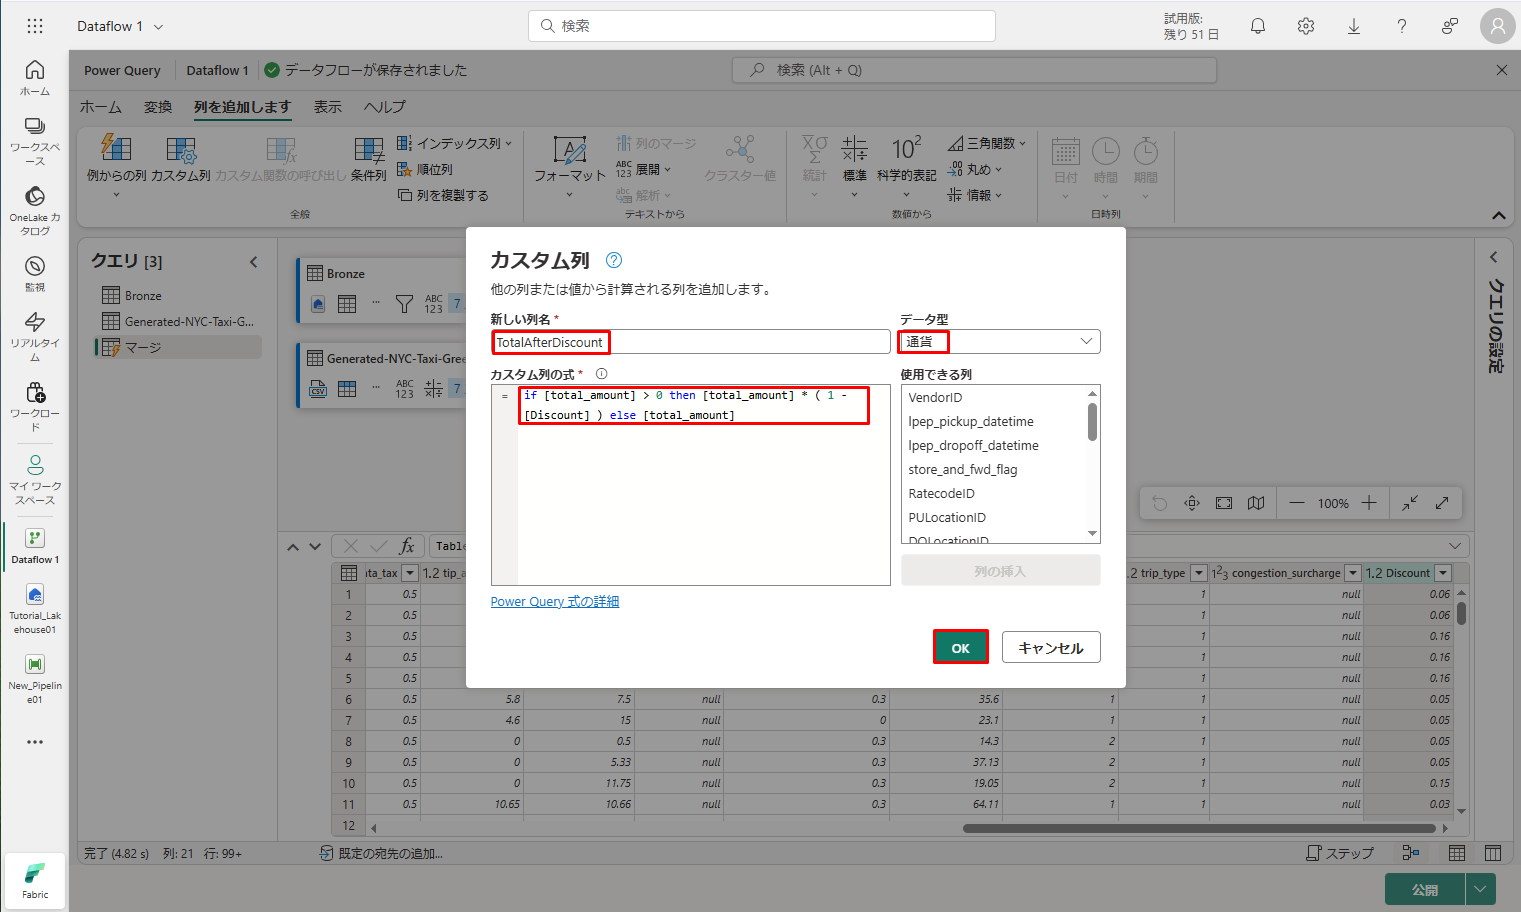Click the zoom in plus icon
The image size is (1521, 912).
1369,503
